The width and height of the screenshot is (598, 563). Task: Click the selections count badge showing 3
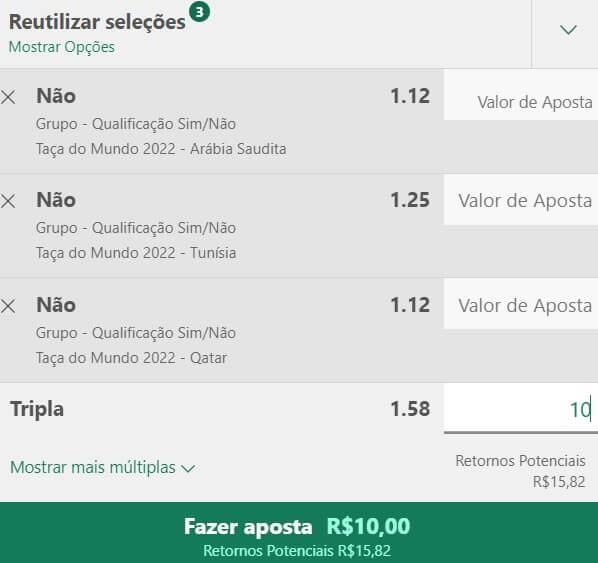[199, 12]
